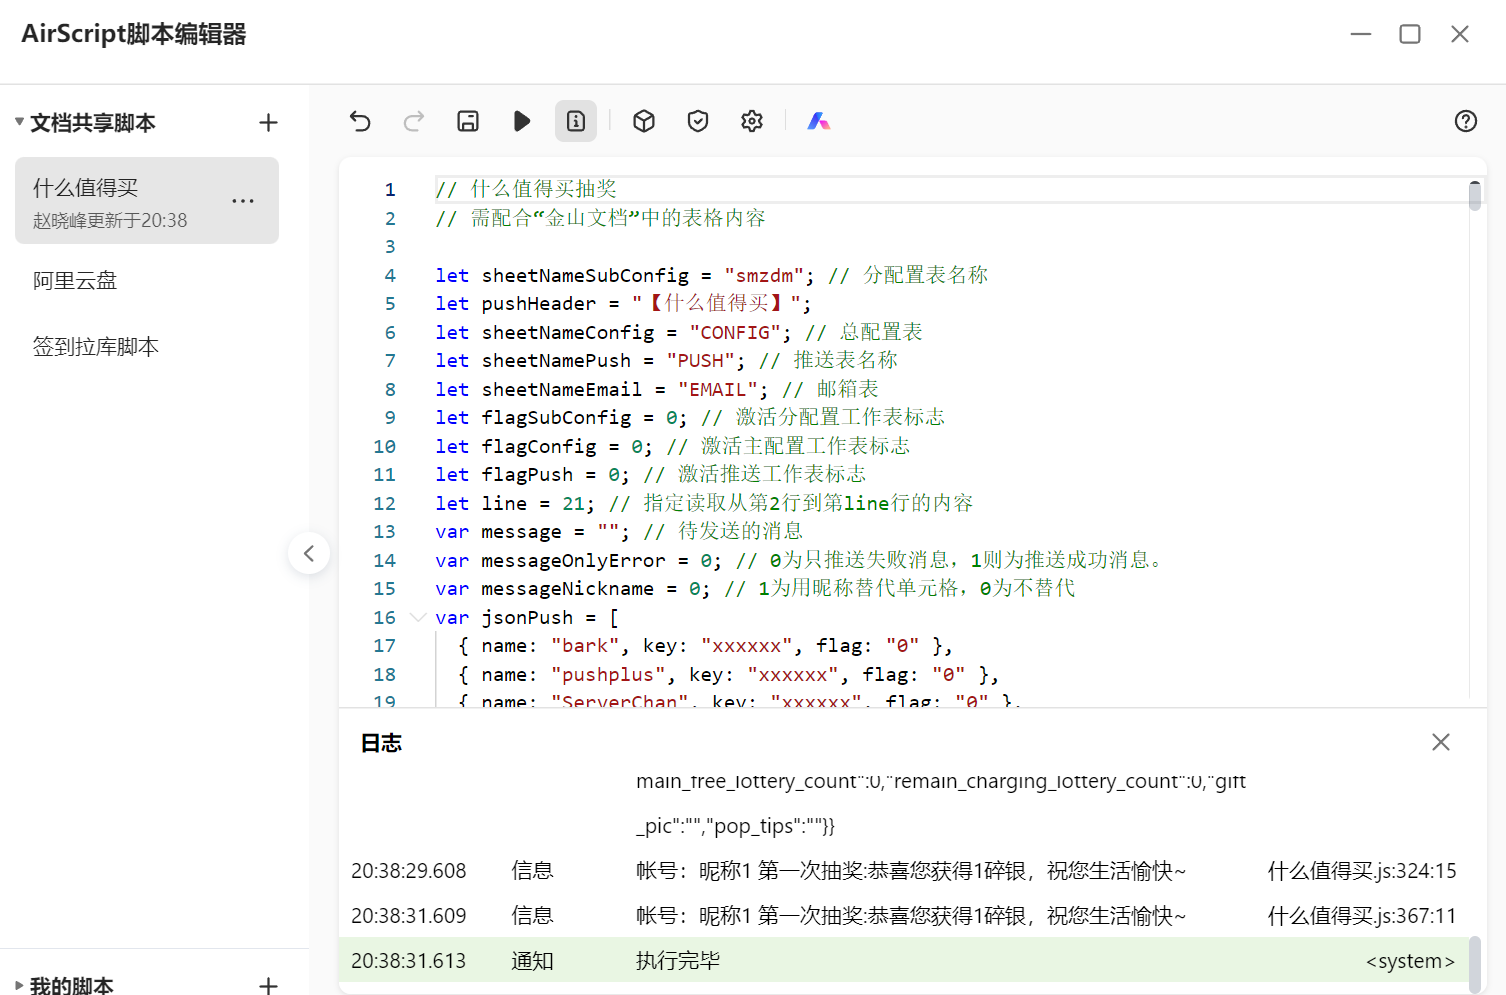The height and width of the screenshot is (995, 1506).
Task: Add a new script to 文档共享脚本
Action: (x=268, y=123)
